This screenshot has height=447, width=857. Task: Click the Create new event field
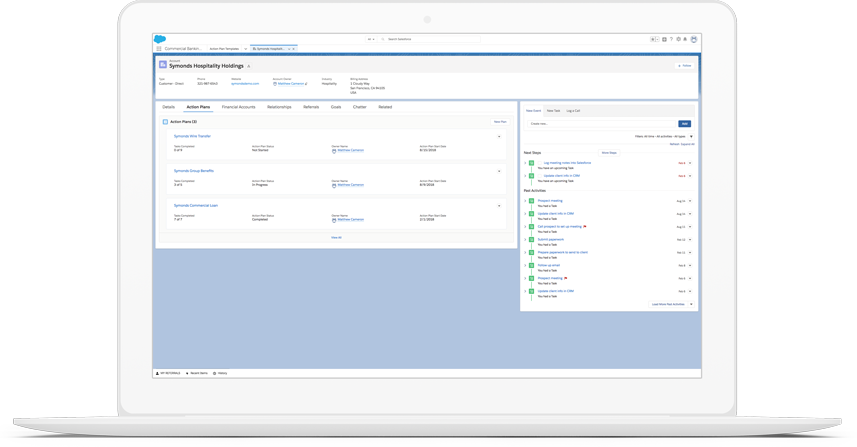pos(601,124)
